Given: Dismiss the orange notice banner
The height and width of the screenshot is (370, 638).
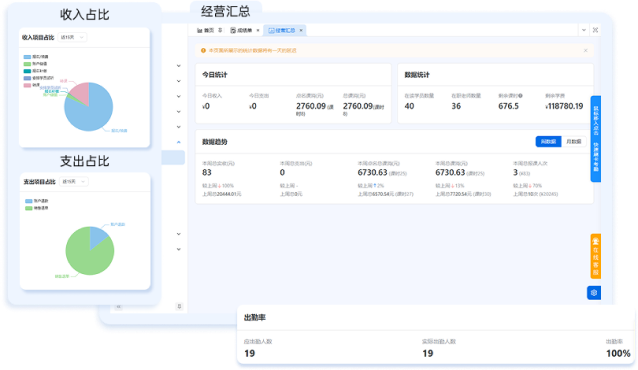Looking at the screenshot, I should tap(586, 50).
